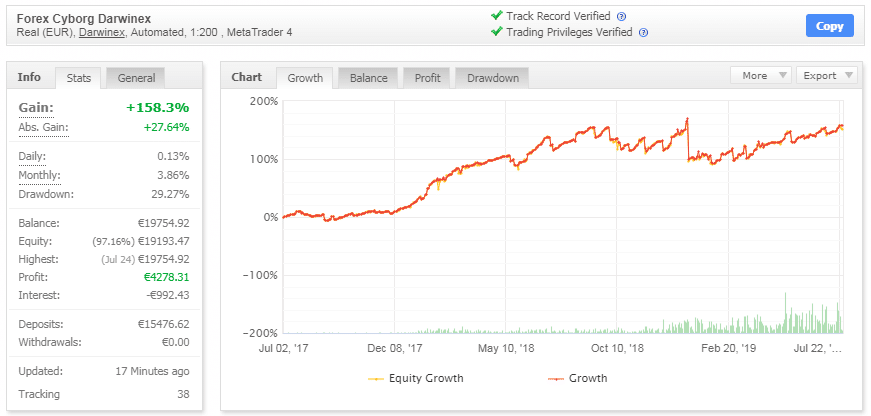Show the Drawdown chart tab
871x416 pixels.
click(491, 78)
